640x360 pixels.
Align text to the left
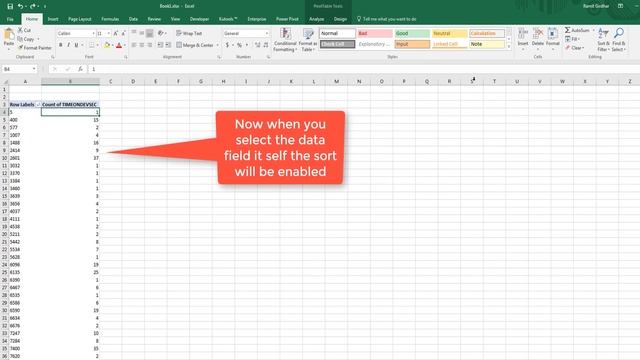click(134, 45)
